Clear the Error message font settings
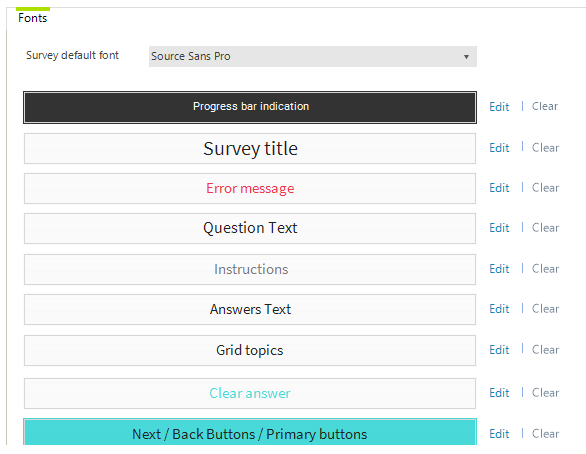586x454 pixels. tap(545, 188)
